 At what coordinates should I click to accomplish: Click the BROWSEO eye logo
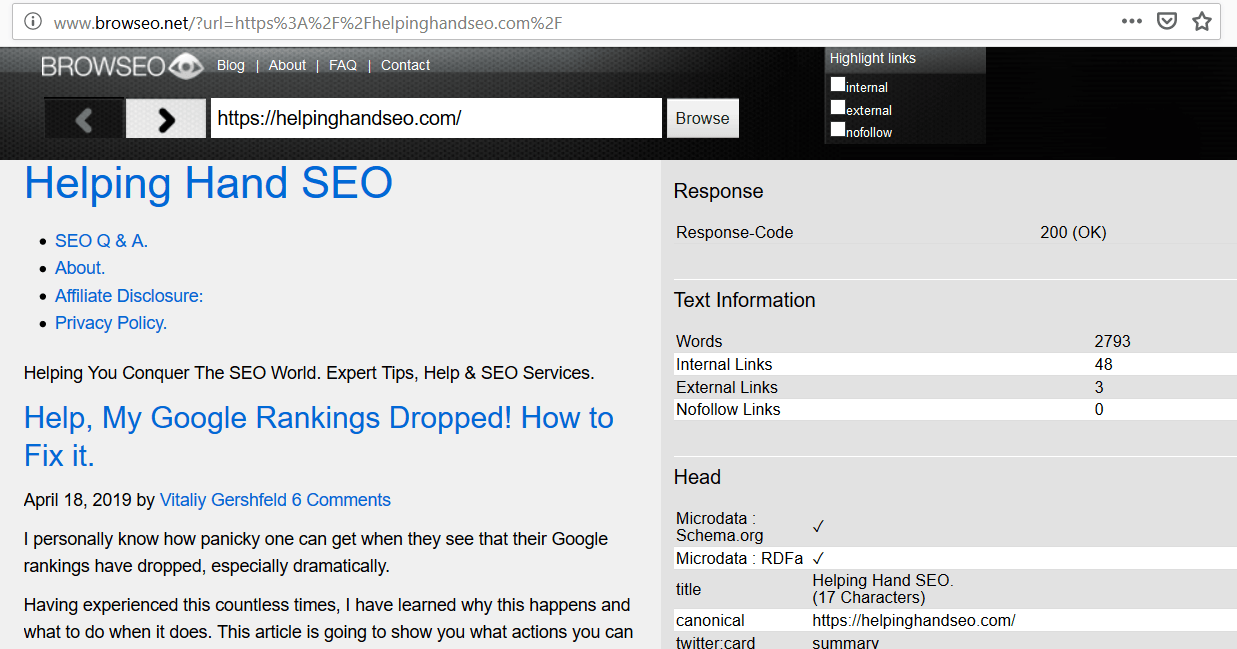pyautogui.click(x=122, y=66)
